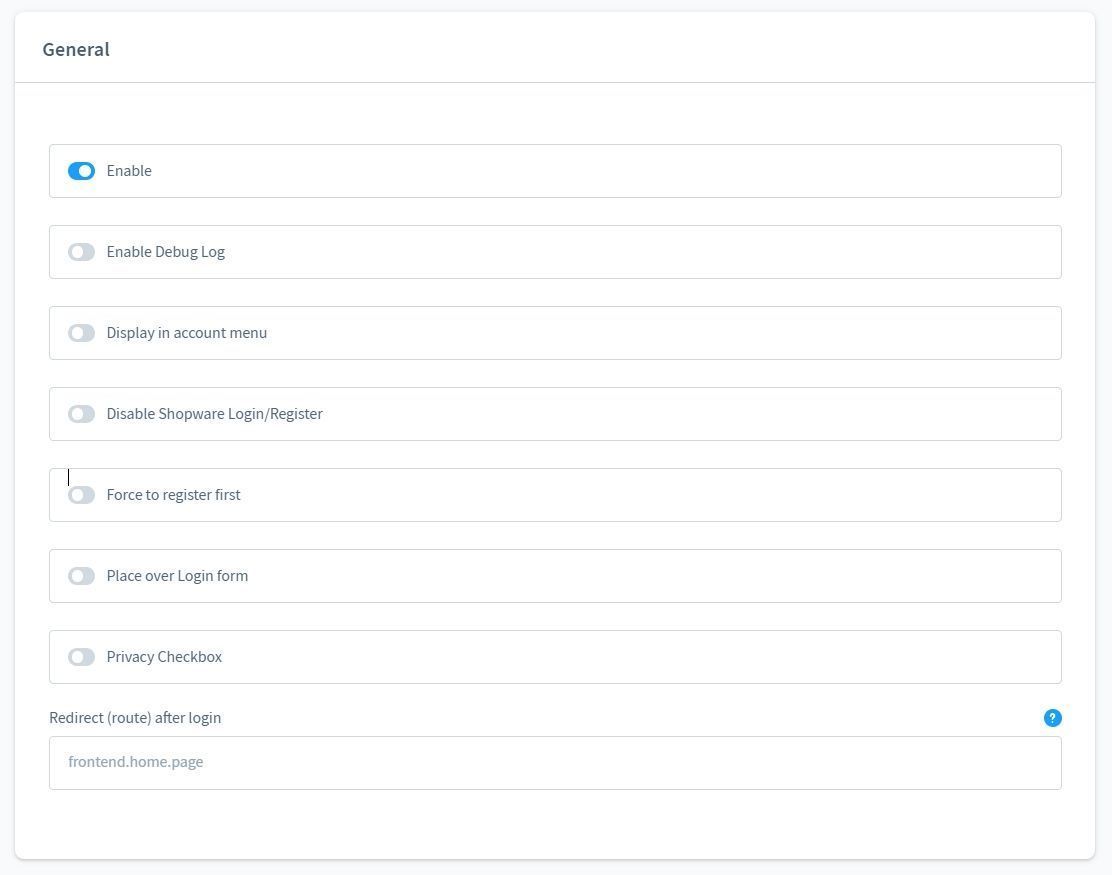Click the General card heading
Image resolution: width=1112 pixels, height=875 pixels.
click(76, 49)
